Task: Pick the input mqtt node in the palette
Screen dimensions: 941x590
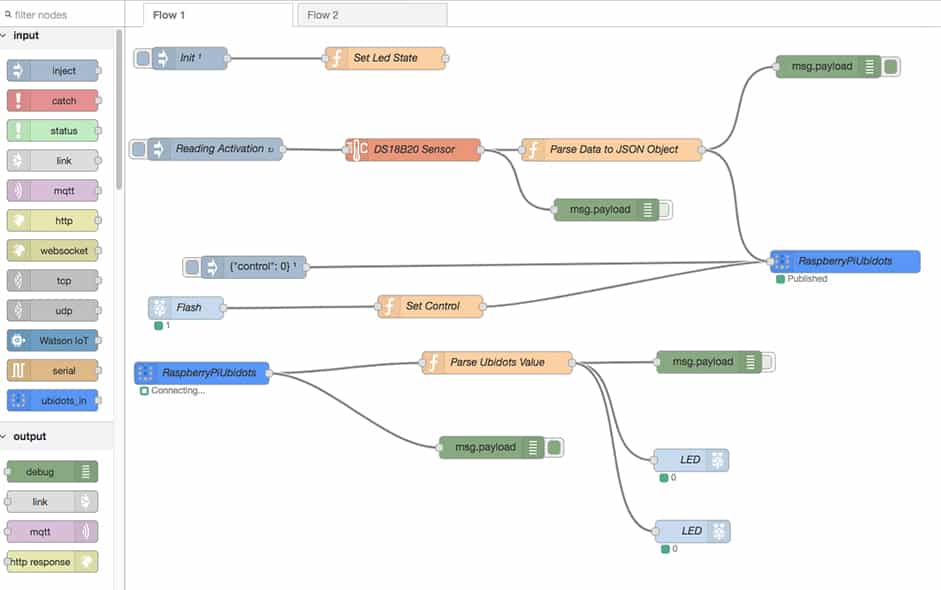Action: pyautogui.click(x=52, y=191)
